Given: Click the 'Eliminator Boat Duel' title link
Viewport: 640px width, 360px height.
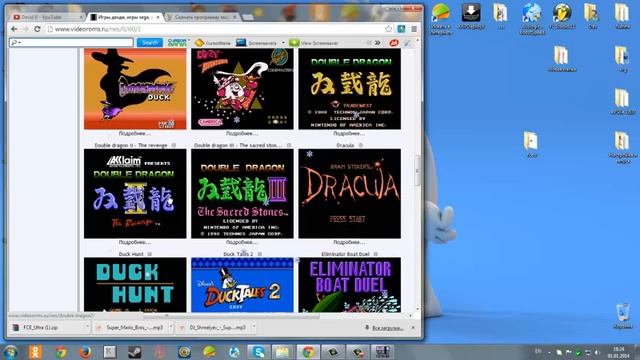Looking at the screenshot, I should pos(345,254).
